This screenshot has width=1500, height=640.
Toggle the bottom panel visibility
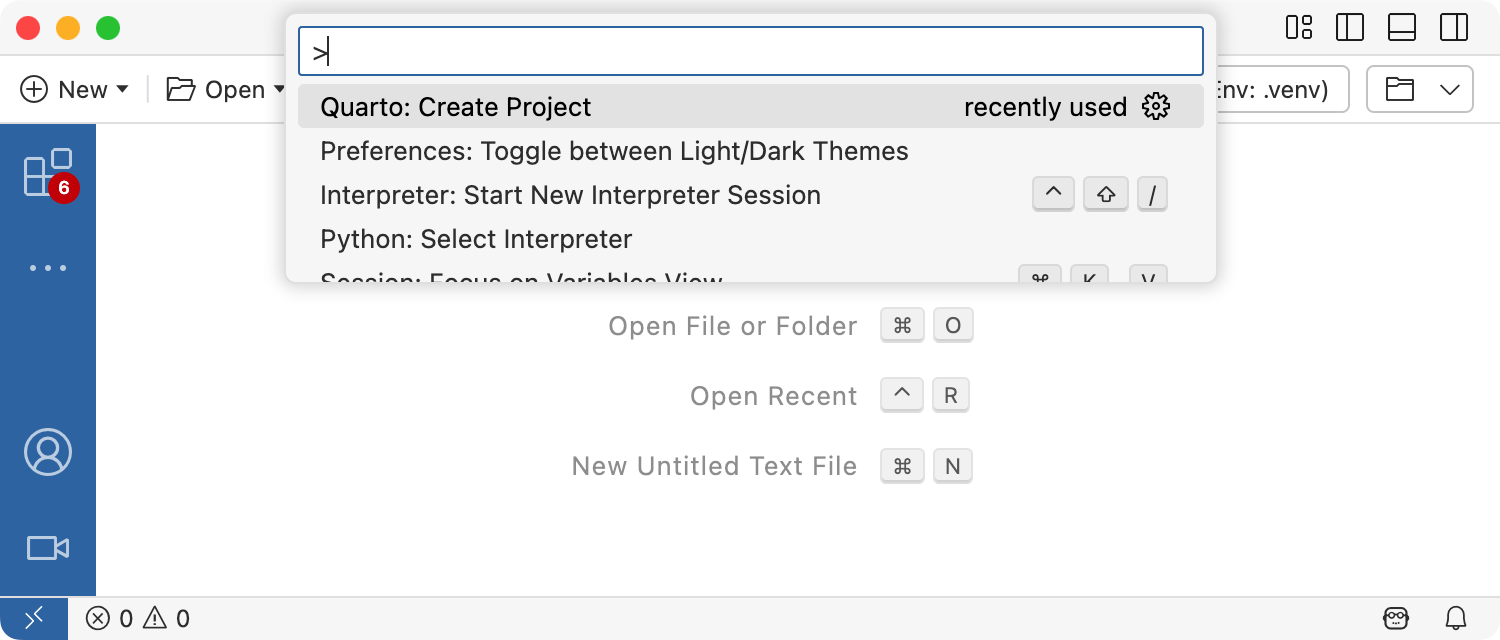point(1402,27)
